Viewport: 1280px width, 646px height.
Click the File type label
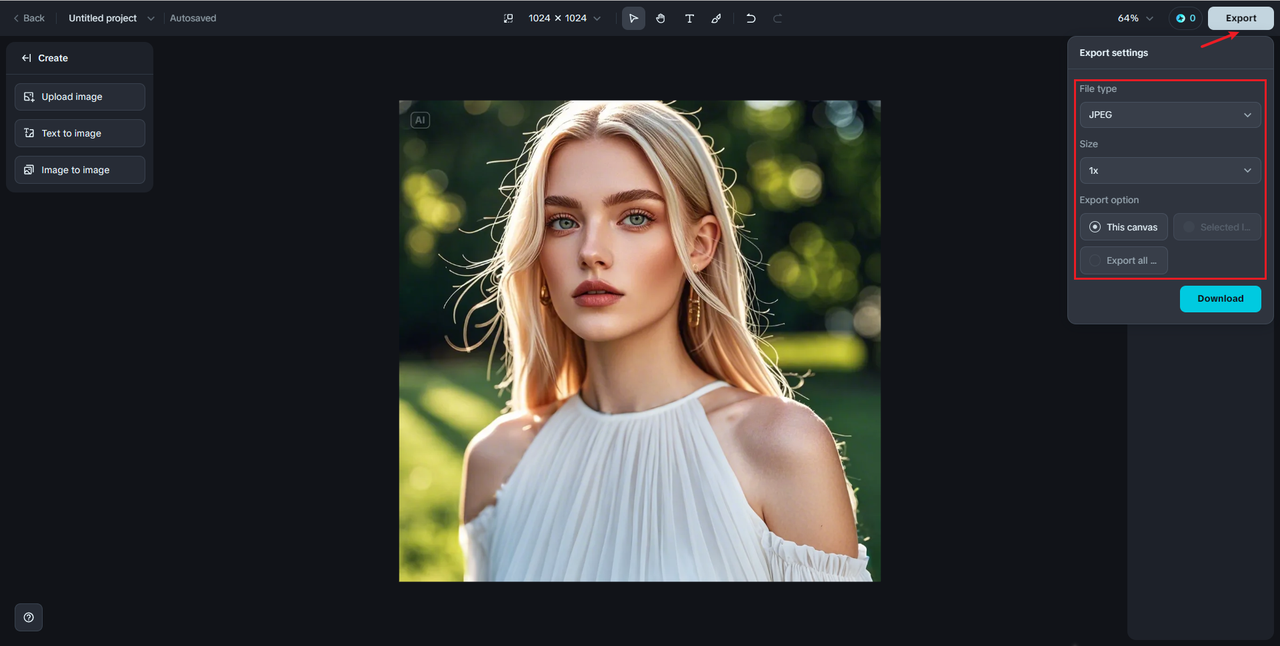click(x=1098, y=89)
